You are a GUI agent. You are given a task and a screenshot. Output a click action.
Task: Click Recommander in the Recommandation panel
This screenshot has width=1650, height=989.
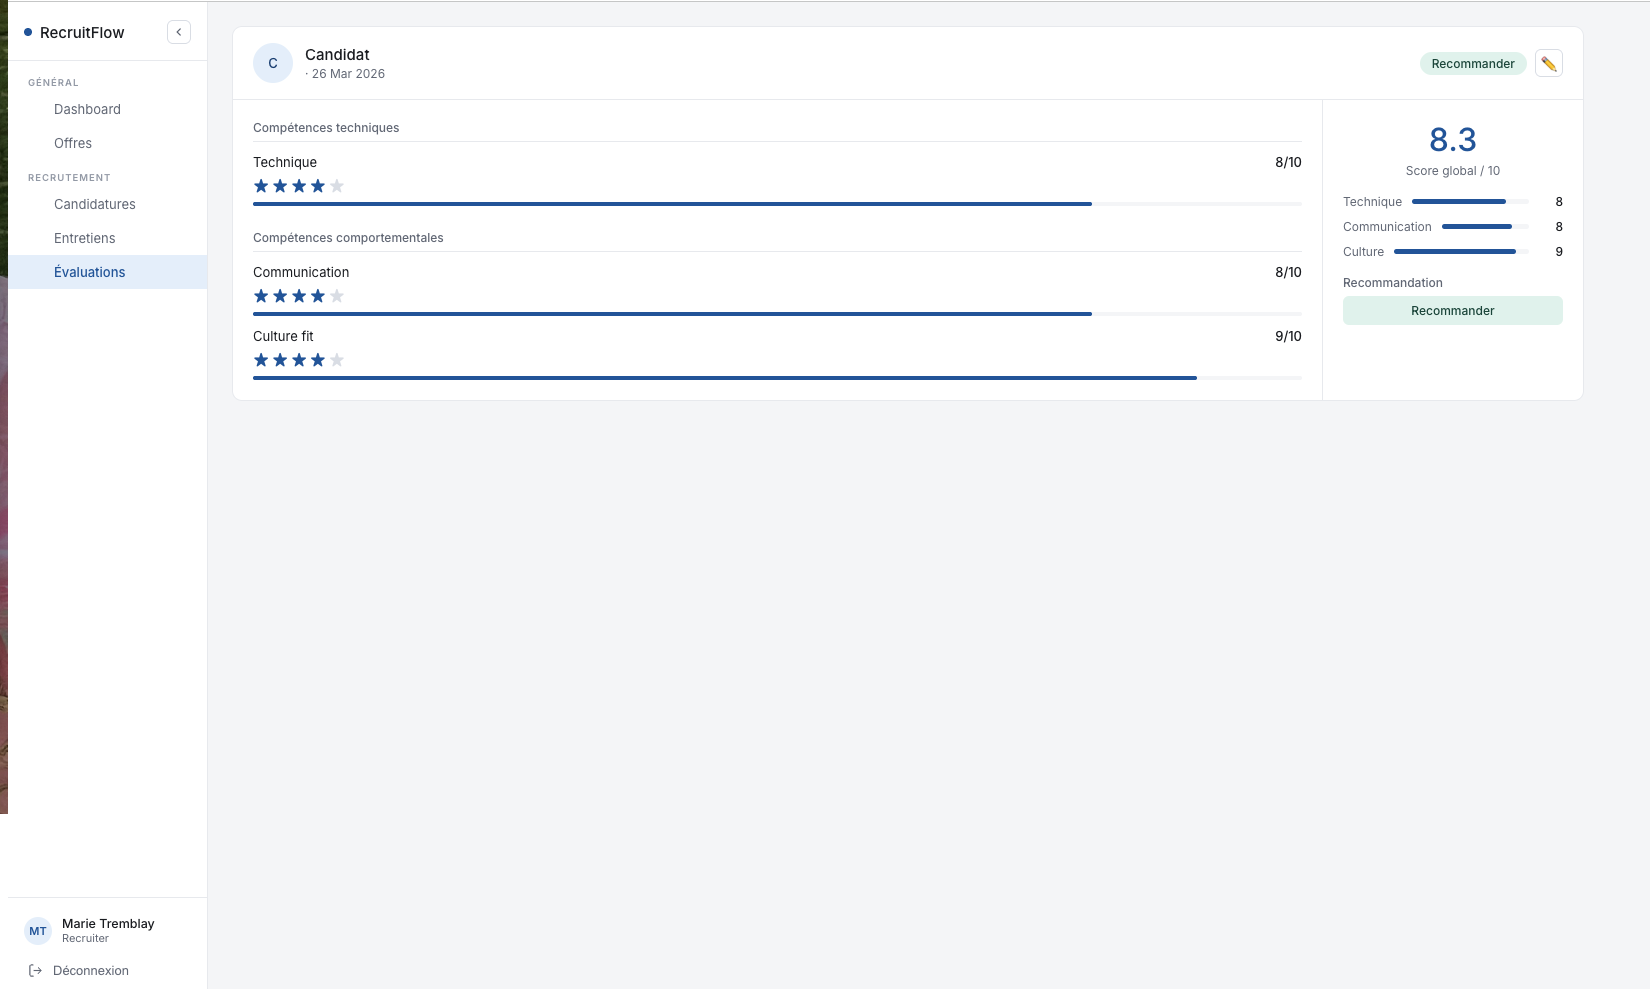[x=1452, y=310]
